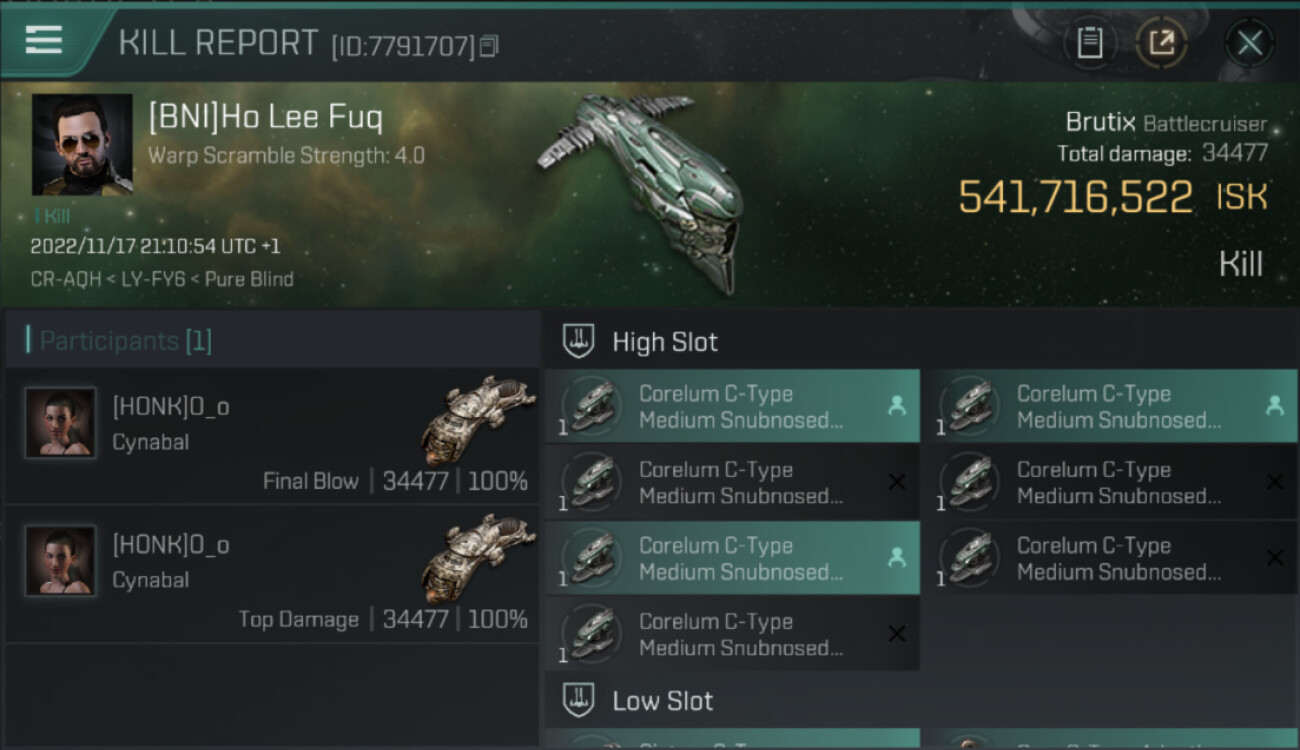Select the Top Damage participant portrait
Screen dimensions: 1300x750
point(60,561)
